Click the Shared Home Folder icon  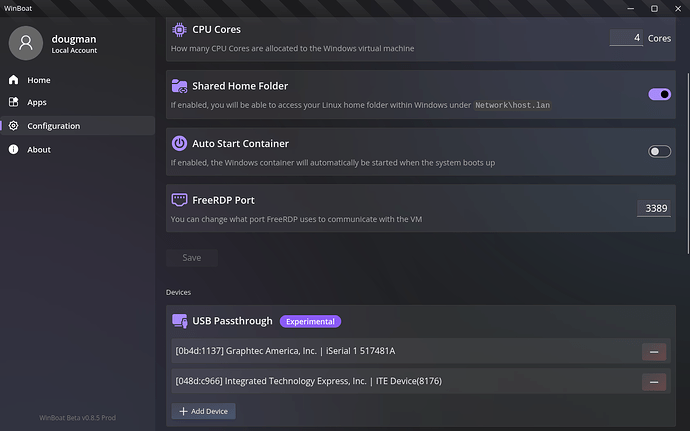pos(179,86)
